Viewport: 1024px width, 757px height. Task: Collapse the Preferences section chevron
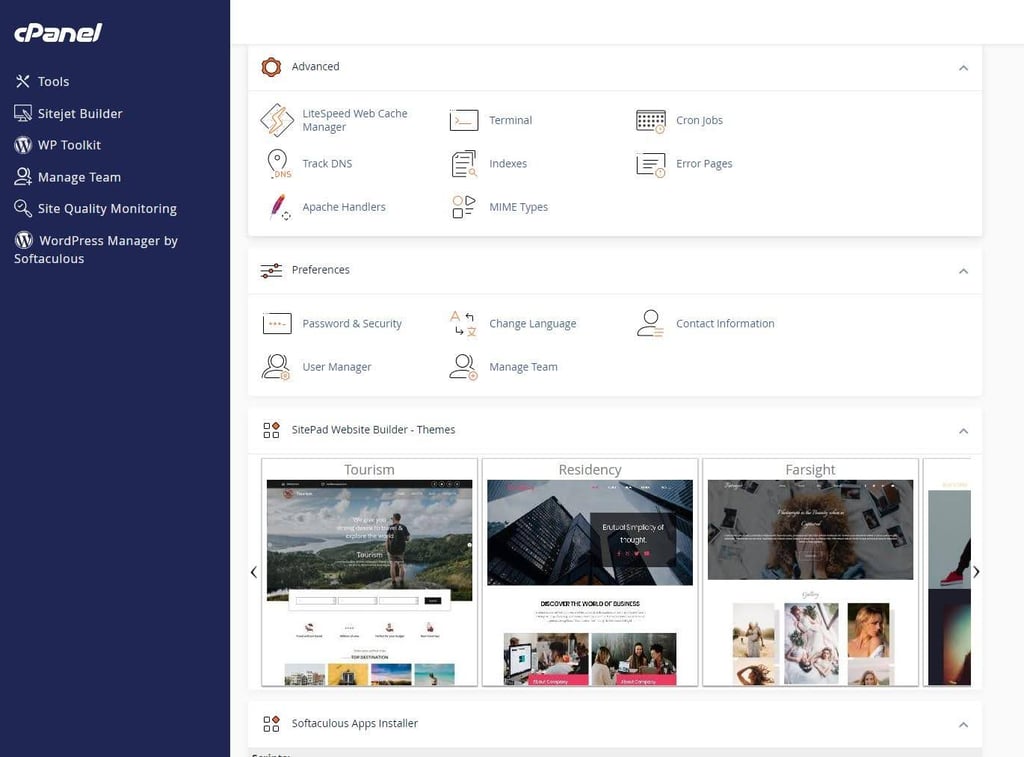963,271
